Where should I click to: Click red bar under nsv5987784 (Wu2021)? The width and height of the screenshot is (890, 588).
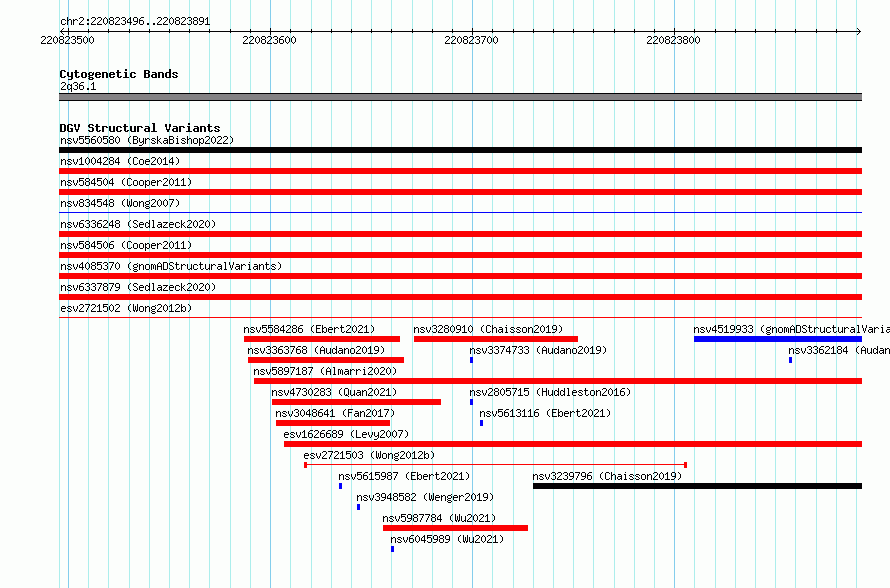(x=455, y=528)
